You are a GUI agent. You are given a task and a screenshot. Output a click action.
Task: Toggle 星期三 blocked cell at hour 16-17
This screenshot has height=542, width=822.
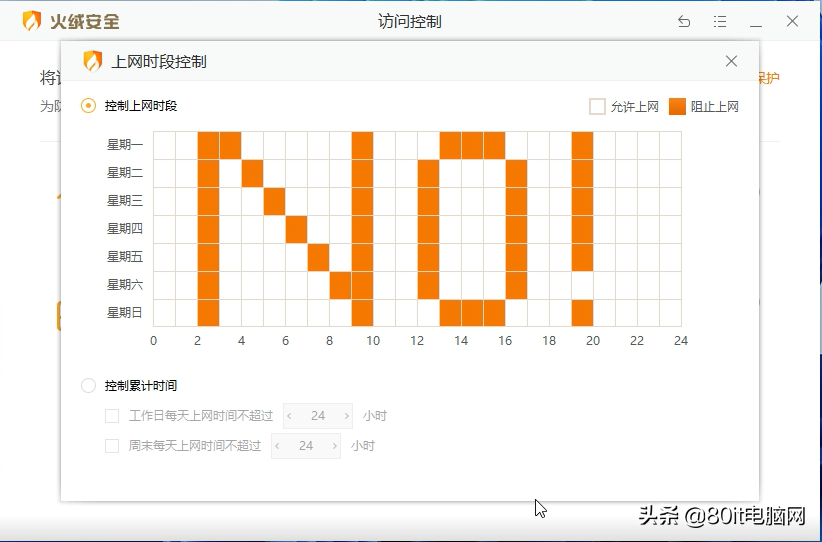click(516, 201)
